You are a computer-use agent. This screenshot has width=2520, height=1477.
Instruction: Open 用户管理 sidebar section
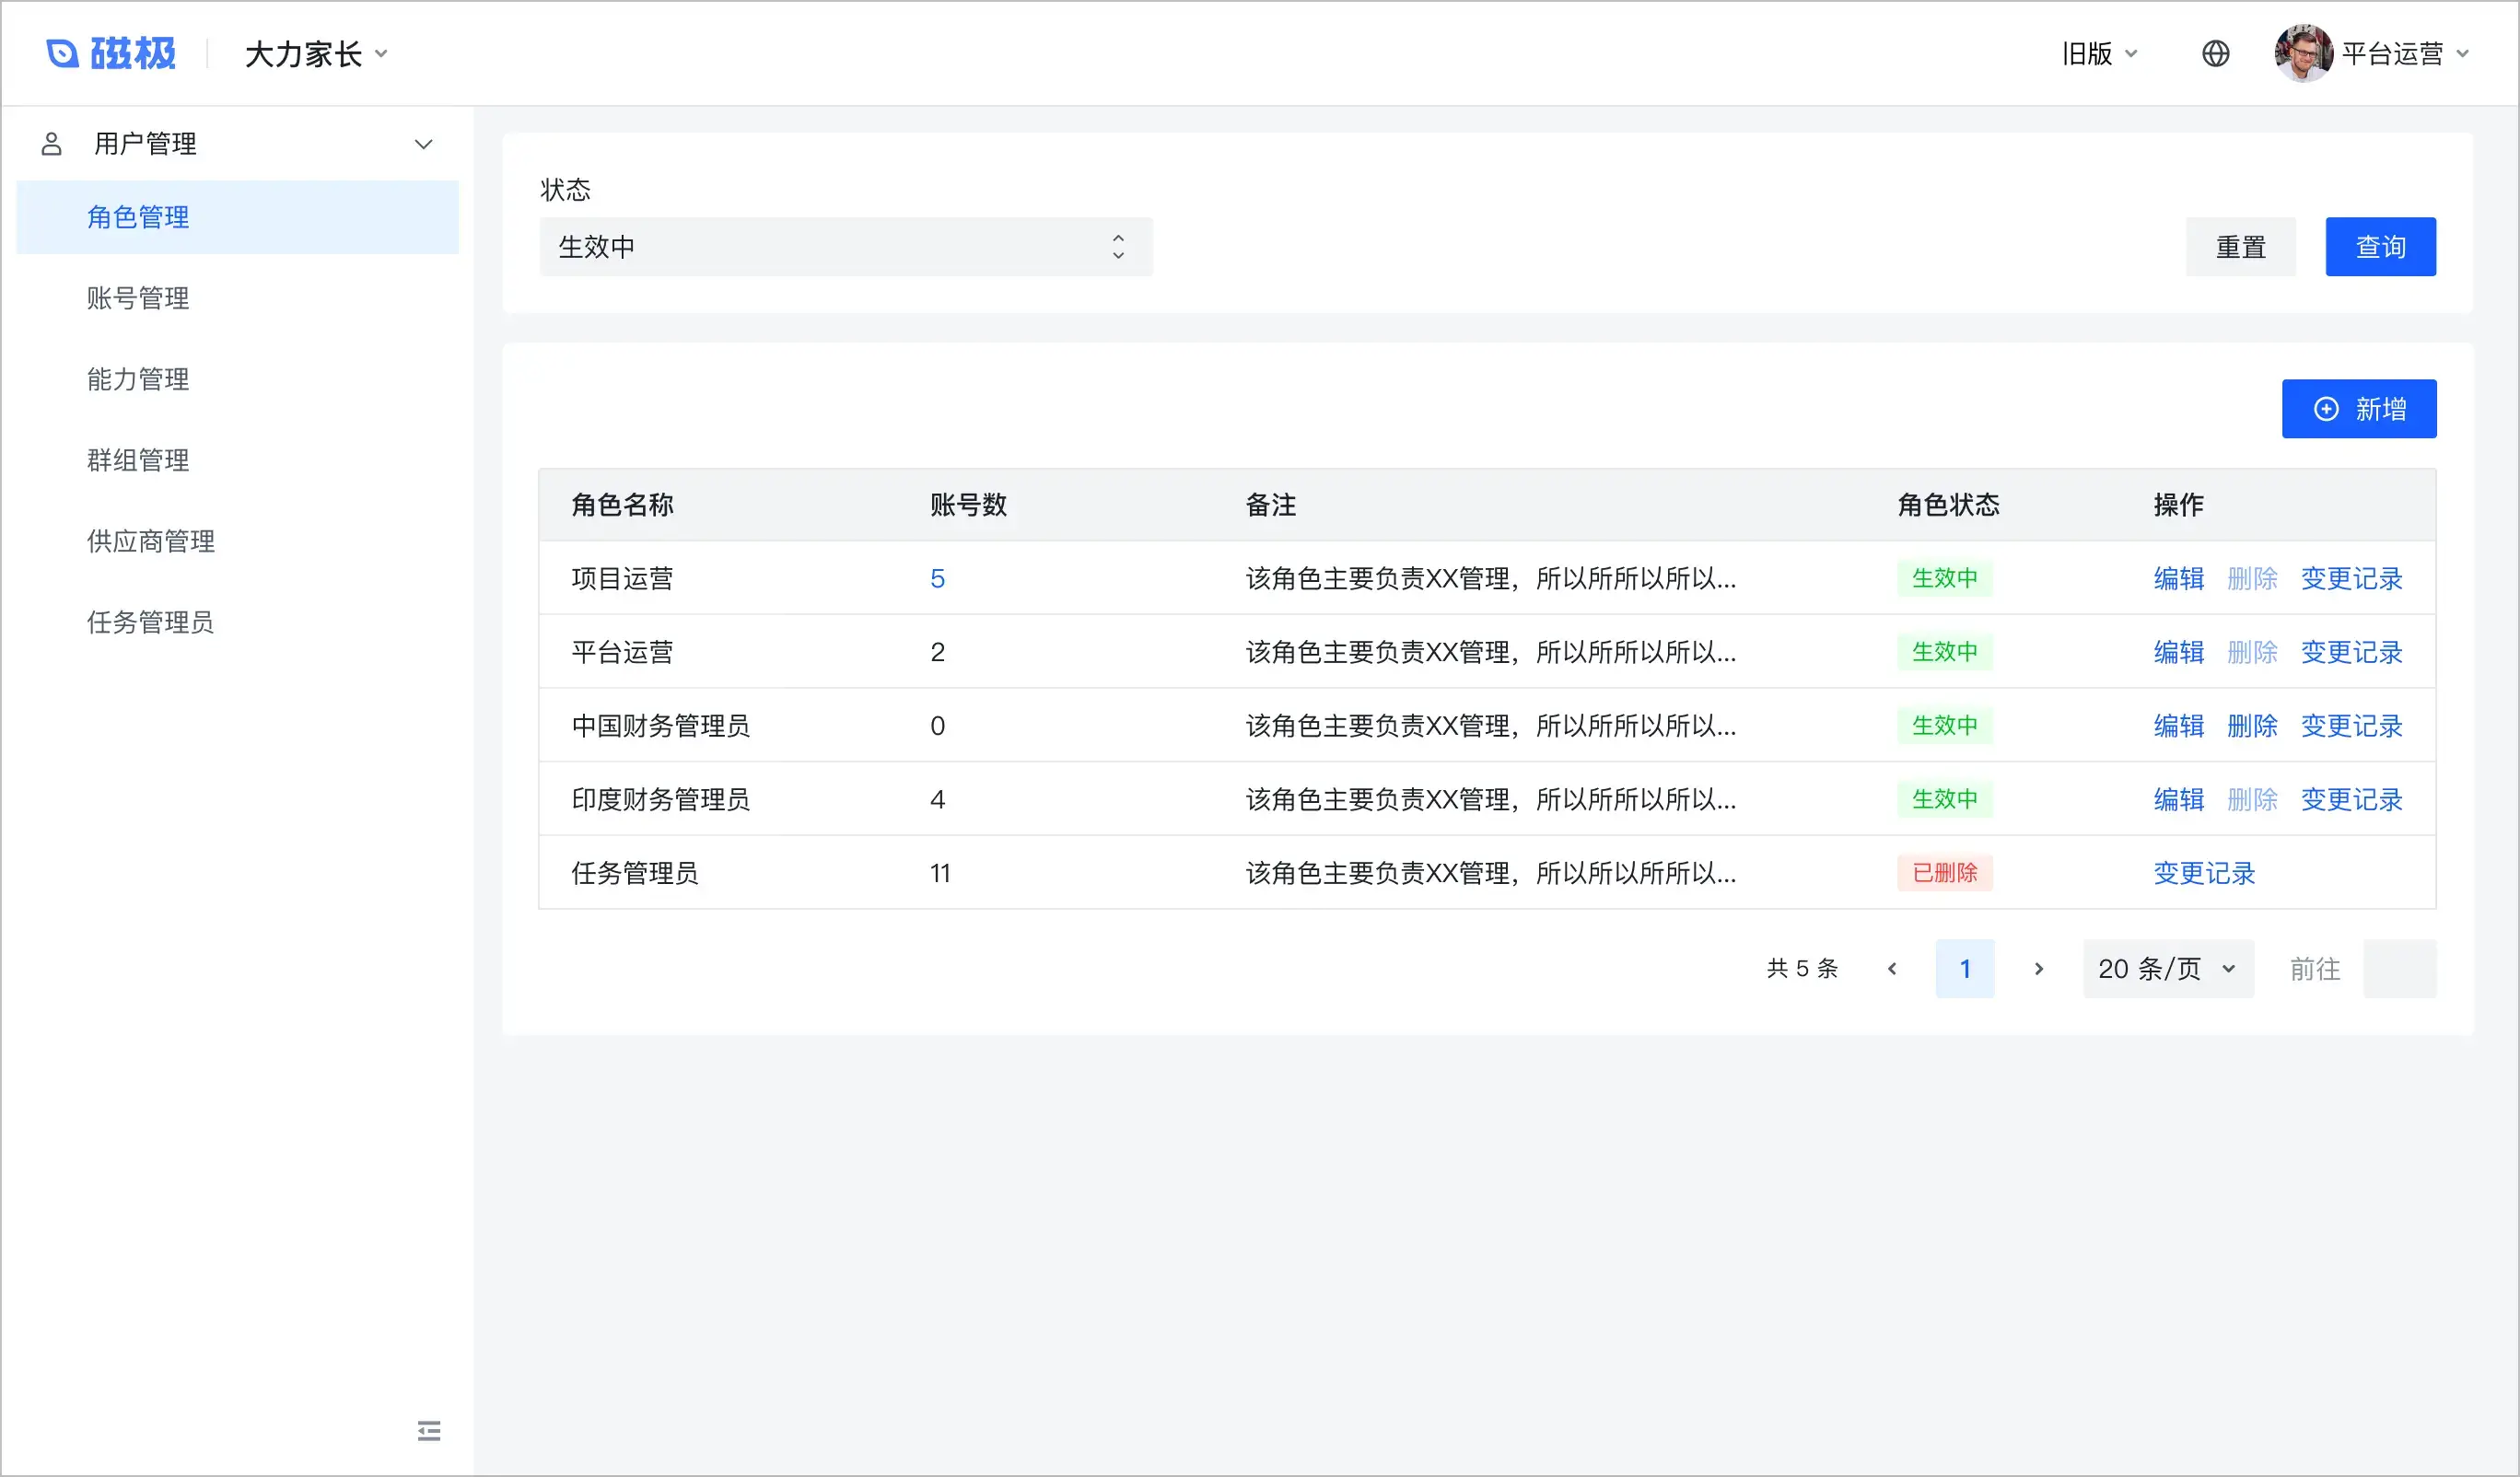click(x=238, y=145)
